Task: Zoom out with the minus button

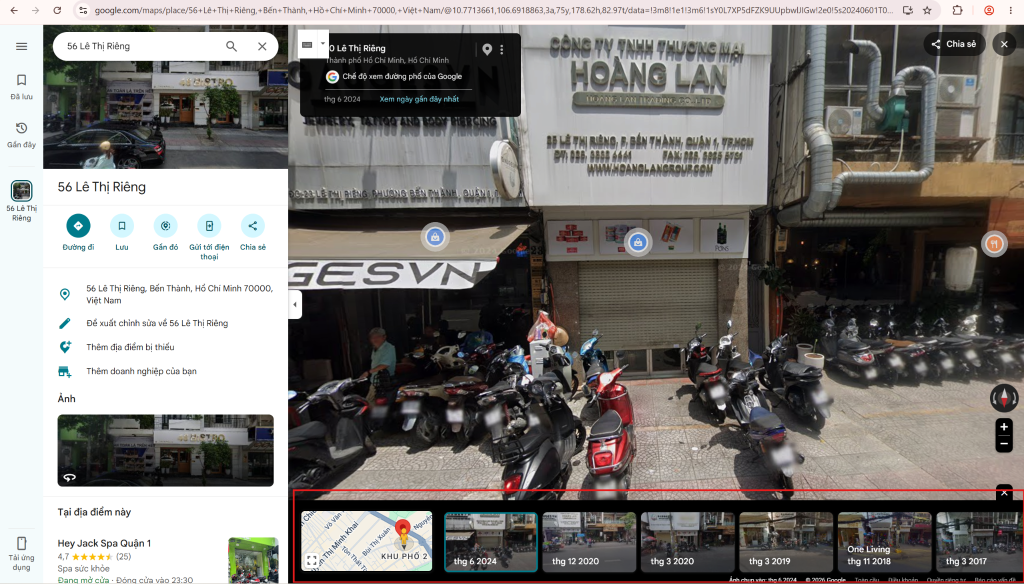Action: (1004, 444)
